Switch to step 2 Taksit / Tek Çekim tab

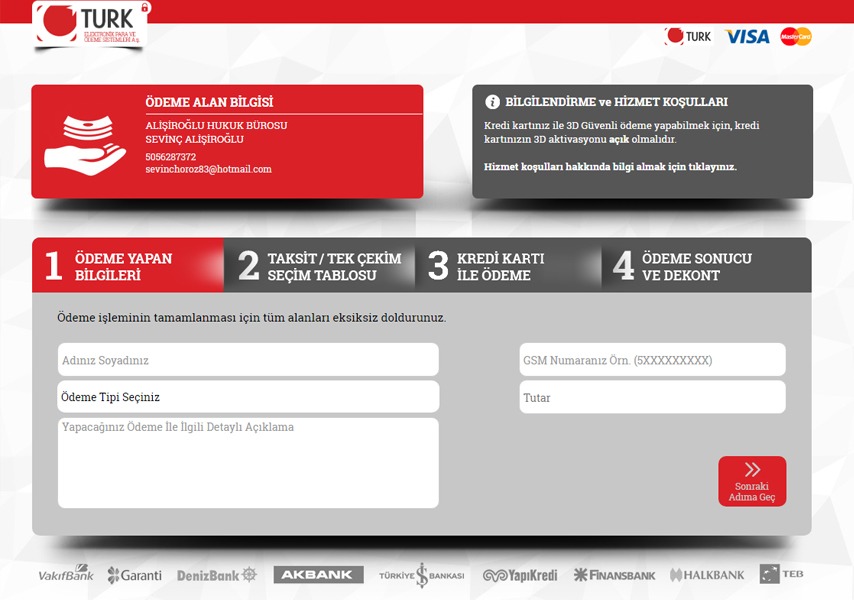[x=319, y=266]
